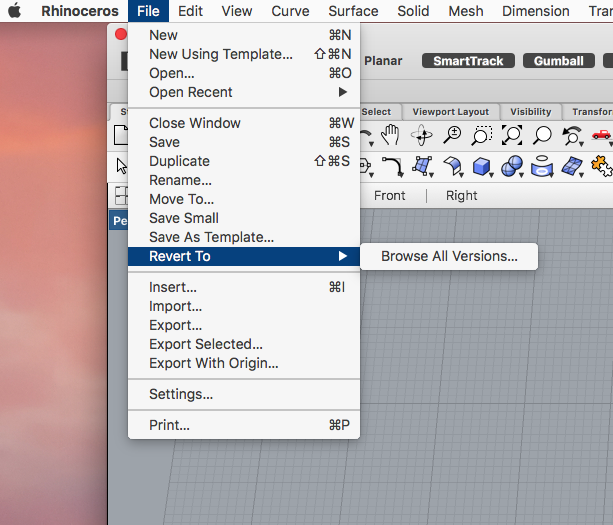Expand the Open Recent submenu arrow
613x525 pixels.
pos(343,92)
